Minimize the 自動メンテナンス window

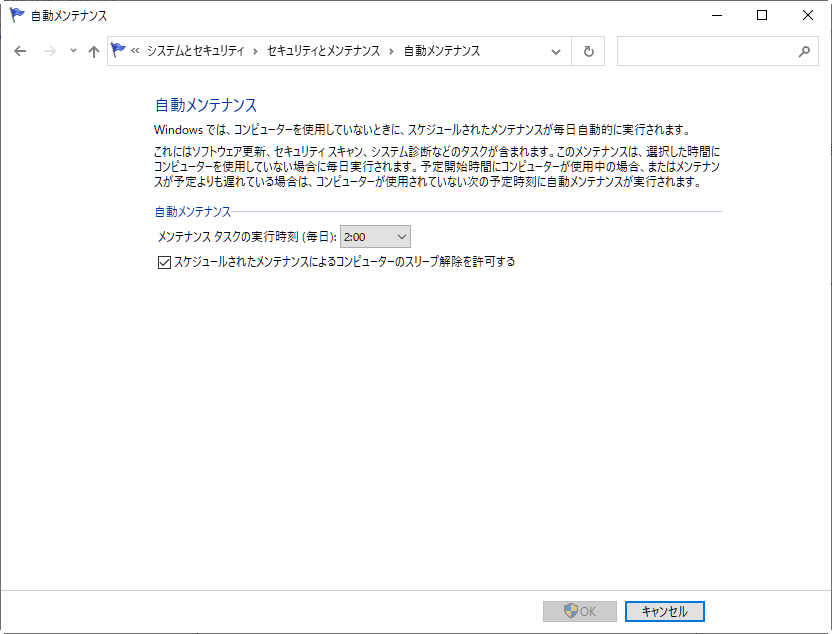[717, 15]
